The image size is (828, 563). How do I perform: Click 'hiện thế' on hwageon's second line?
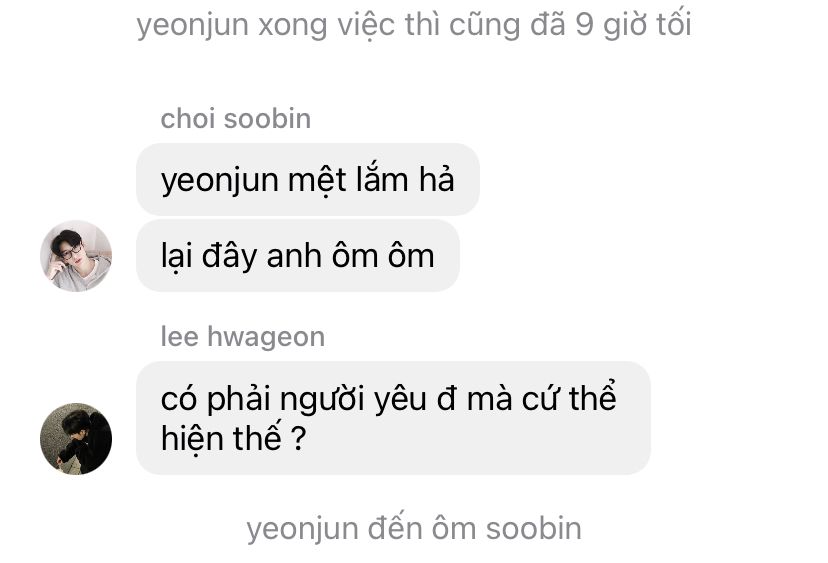[x=221, y=438]
